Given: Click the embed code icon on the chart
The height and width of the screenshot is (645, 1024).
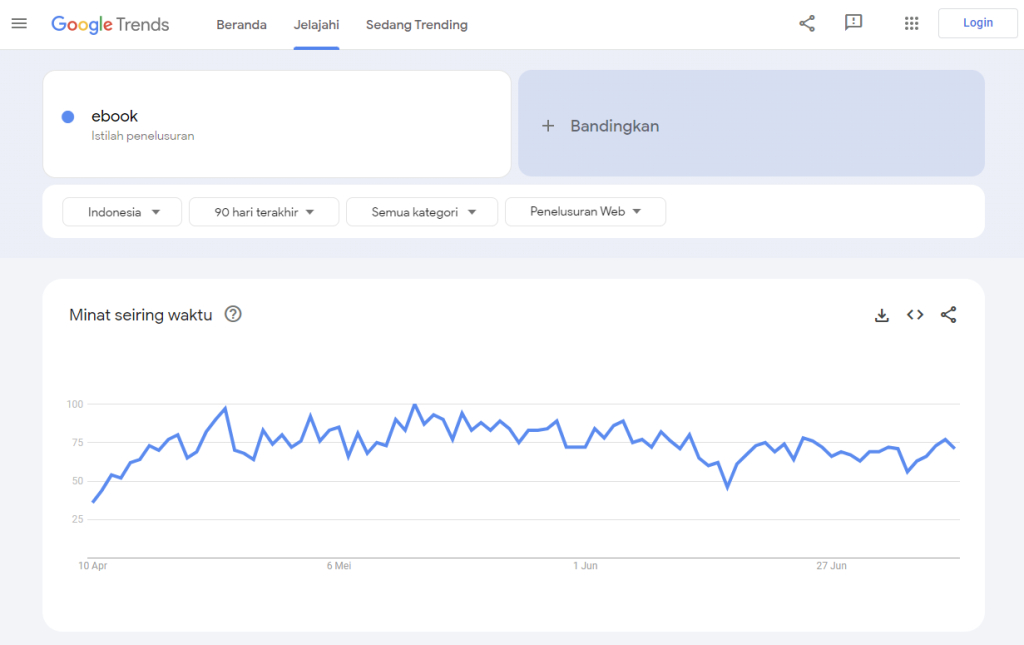Looking at the screenshot, I should coord(915,314).
